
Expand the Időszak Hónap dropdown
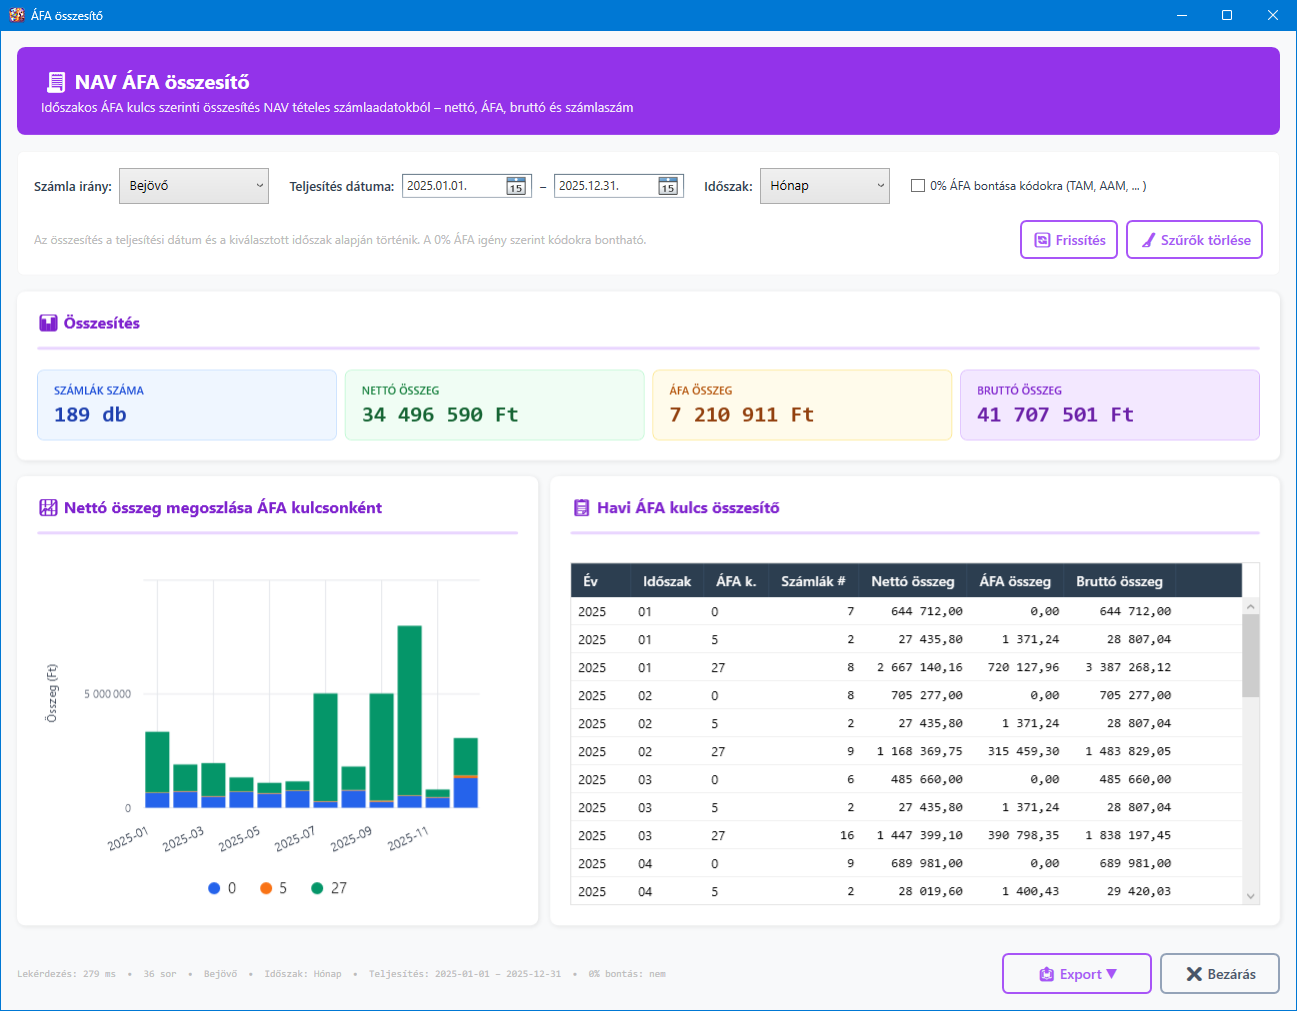pyautogui.click(x=824, y=186)
